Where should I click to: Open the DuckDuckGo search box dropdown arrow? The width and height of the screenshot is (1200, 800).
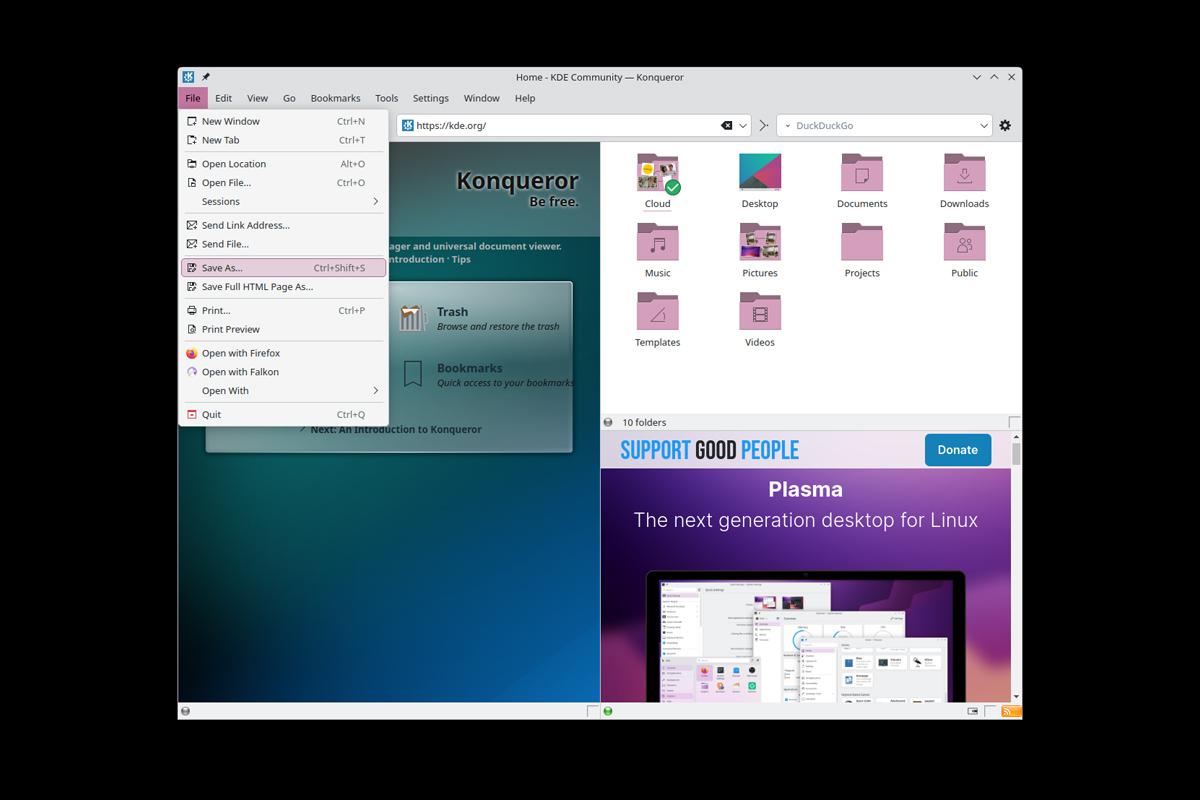pos(984,126)
